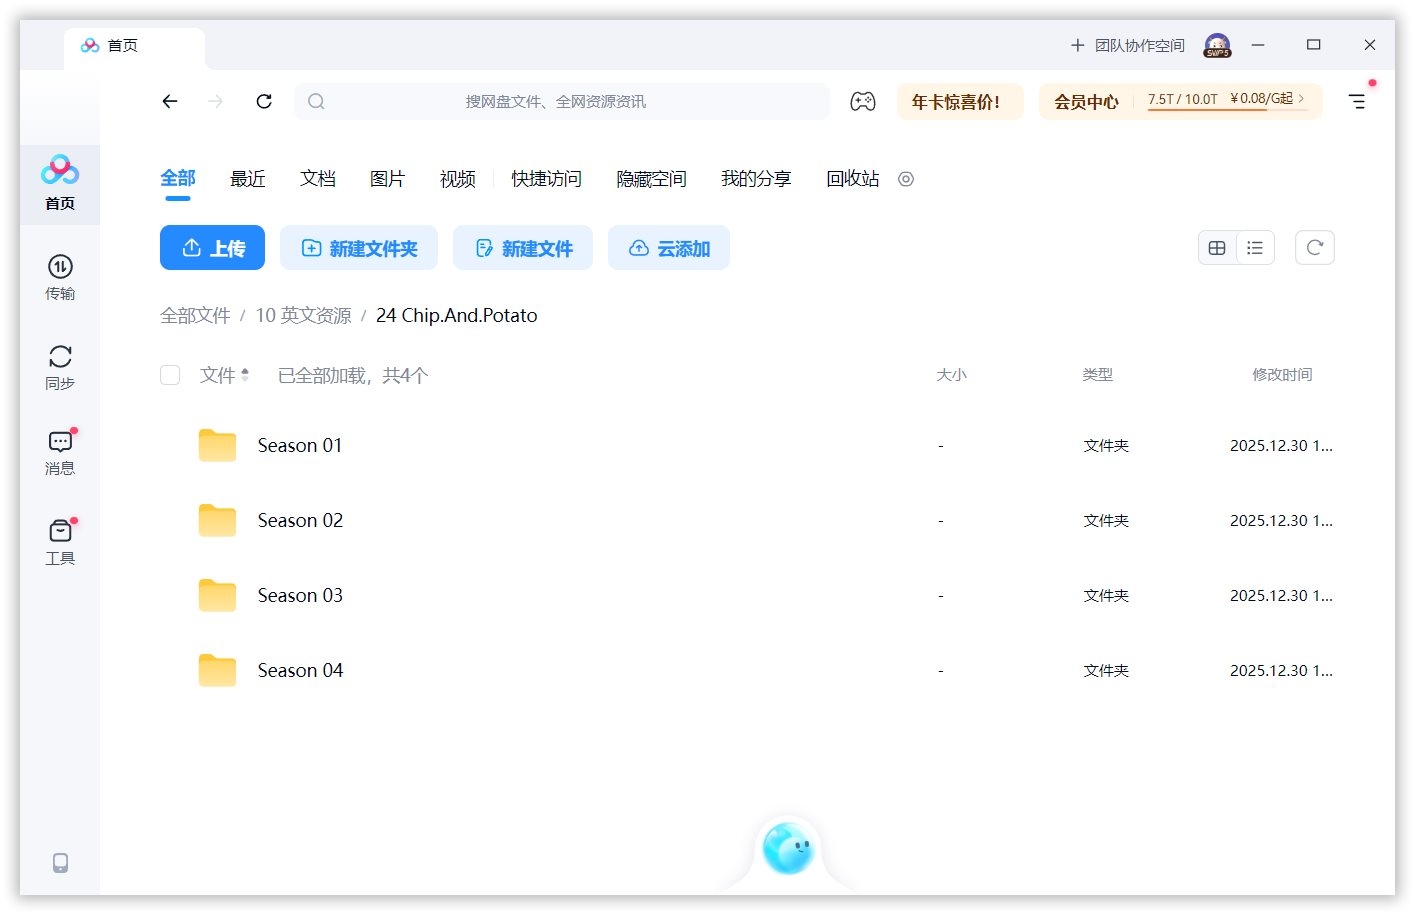The image size is (1415, 915).
Task: Select all files with the header checkbox
Action: [169, 375]
